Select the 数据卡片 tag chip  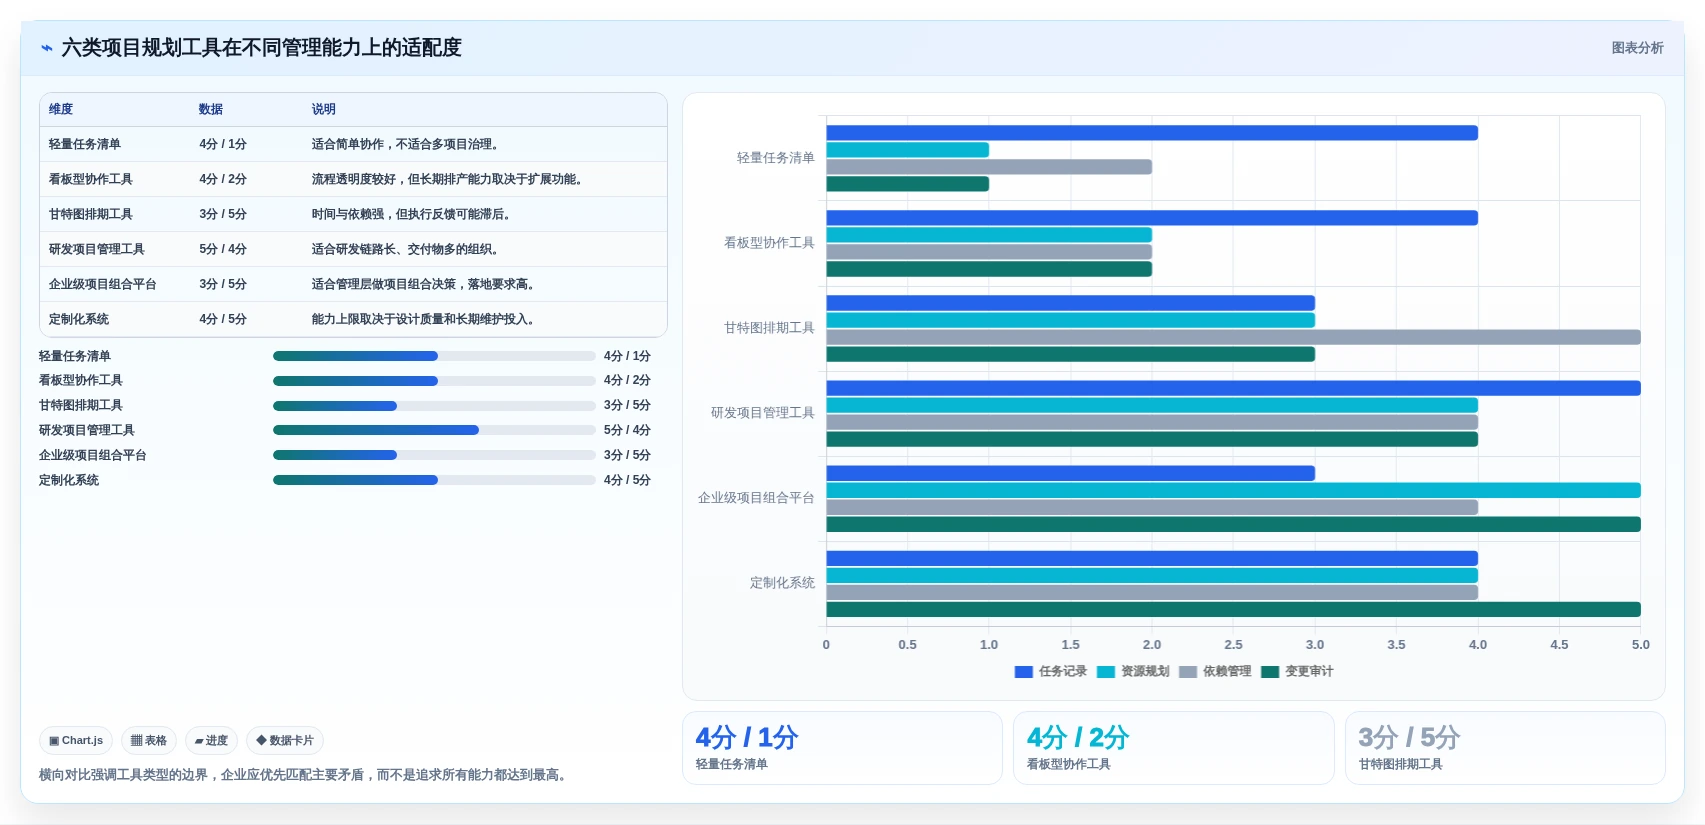click(285, 741)
